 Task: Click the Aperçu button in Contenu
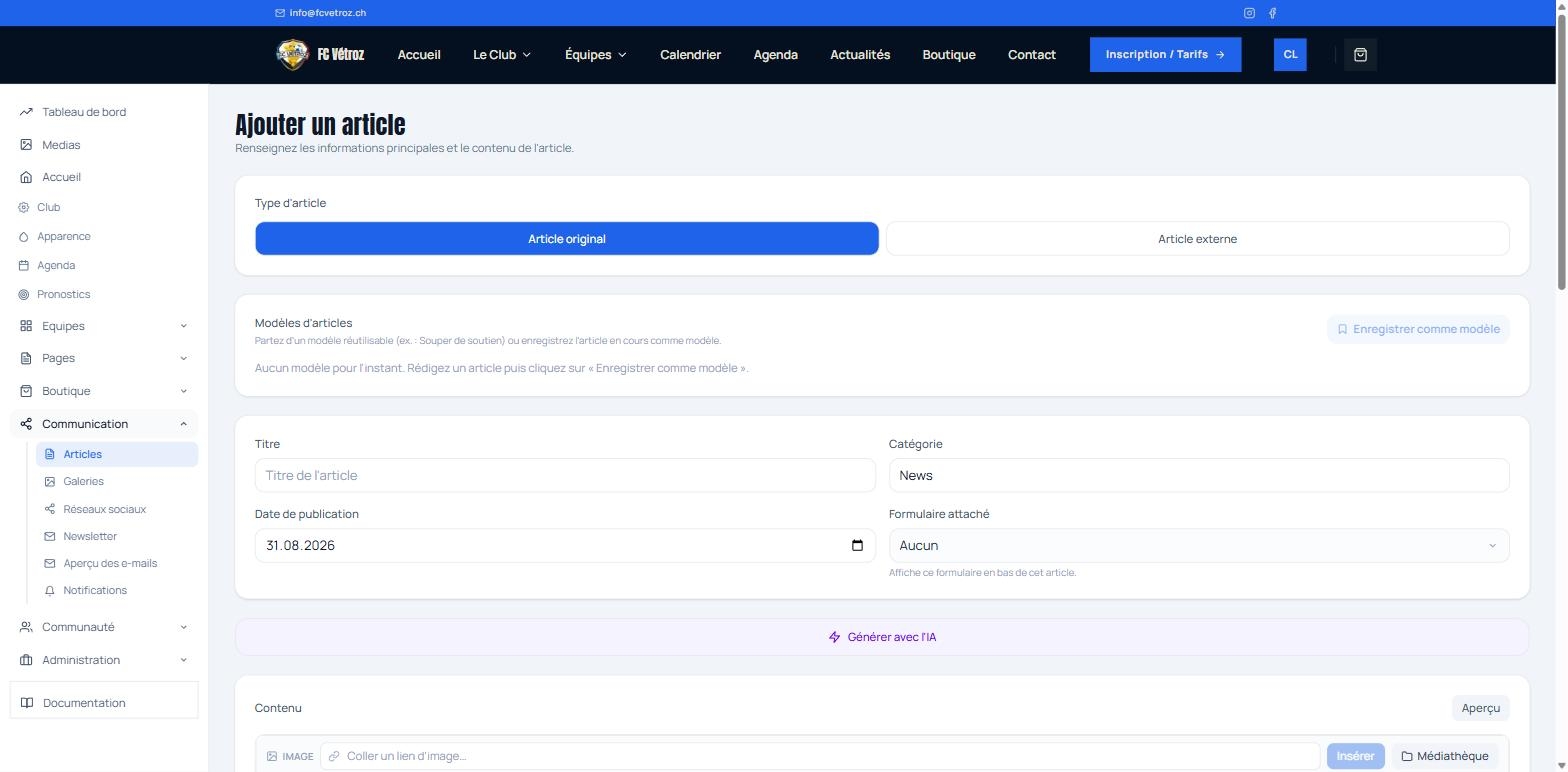1480,708
